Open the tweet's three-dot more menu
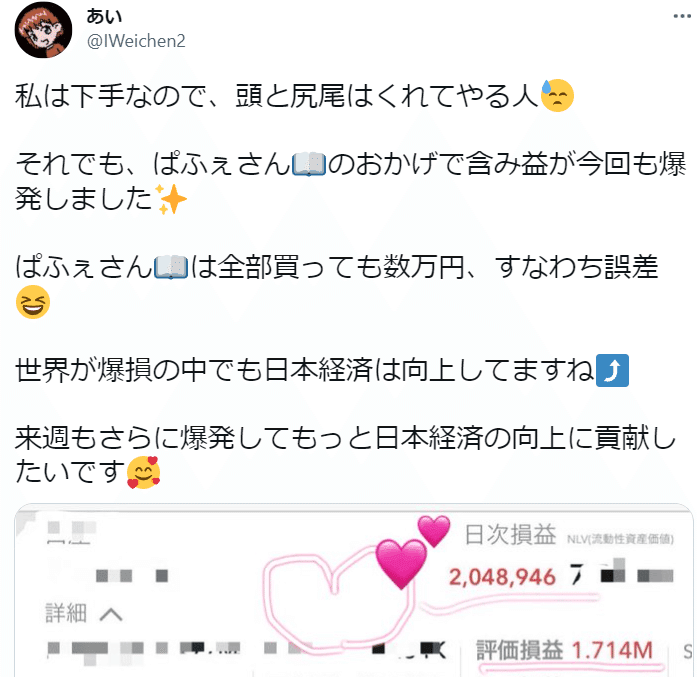 682,16
